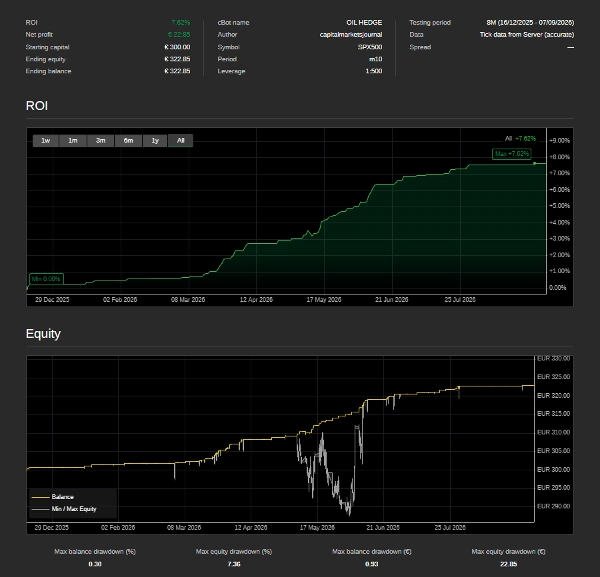Viewport: 600px width, 577px height.
Task: Click the Ending balance value
Action: 177,71
